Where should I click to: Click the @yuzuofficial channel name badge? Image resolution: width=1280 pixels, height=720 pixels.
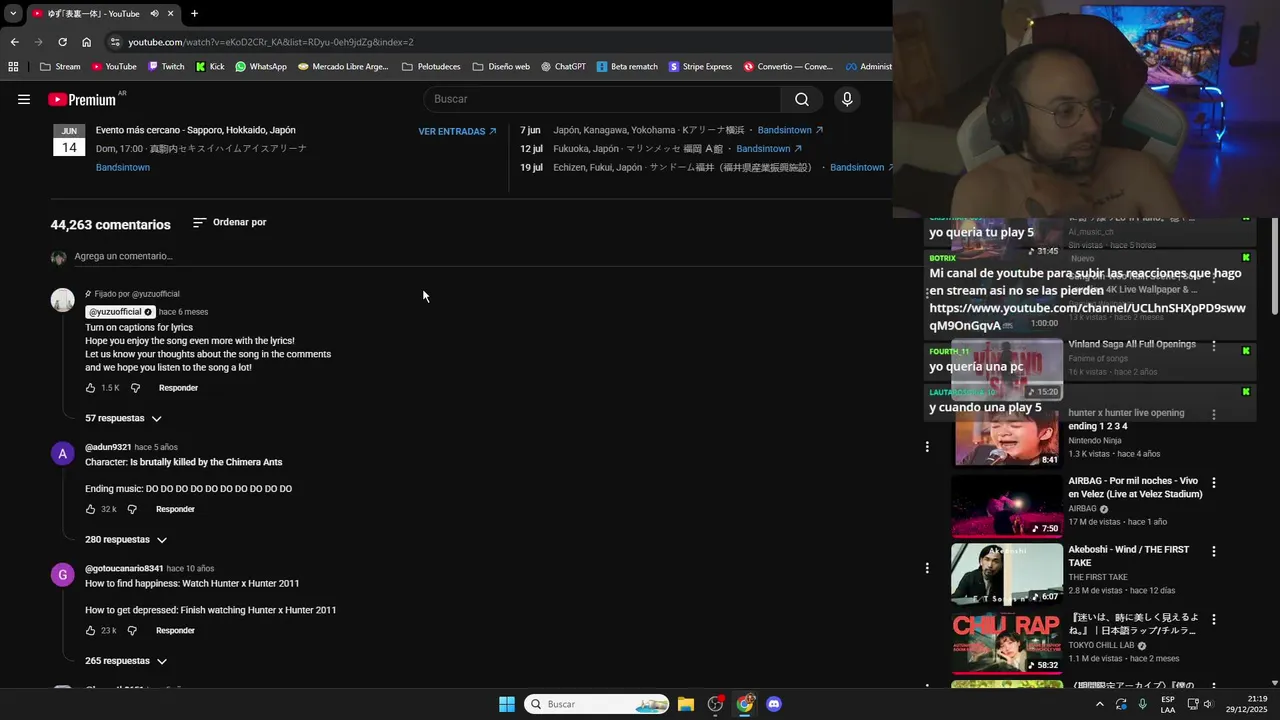pyautogui.click(x=120, y=312)
